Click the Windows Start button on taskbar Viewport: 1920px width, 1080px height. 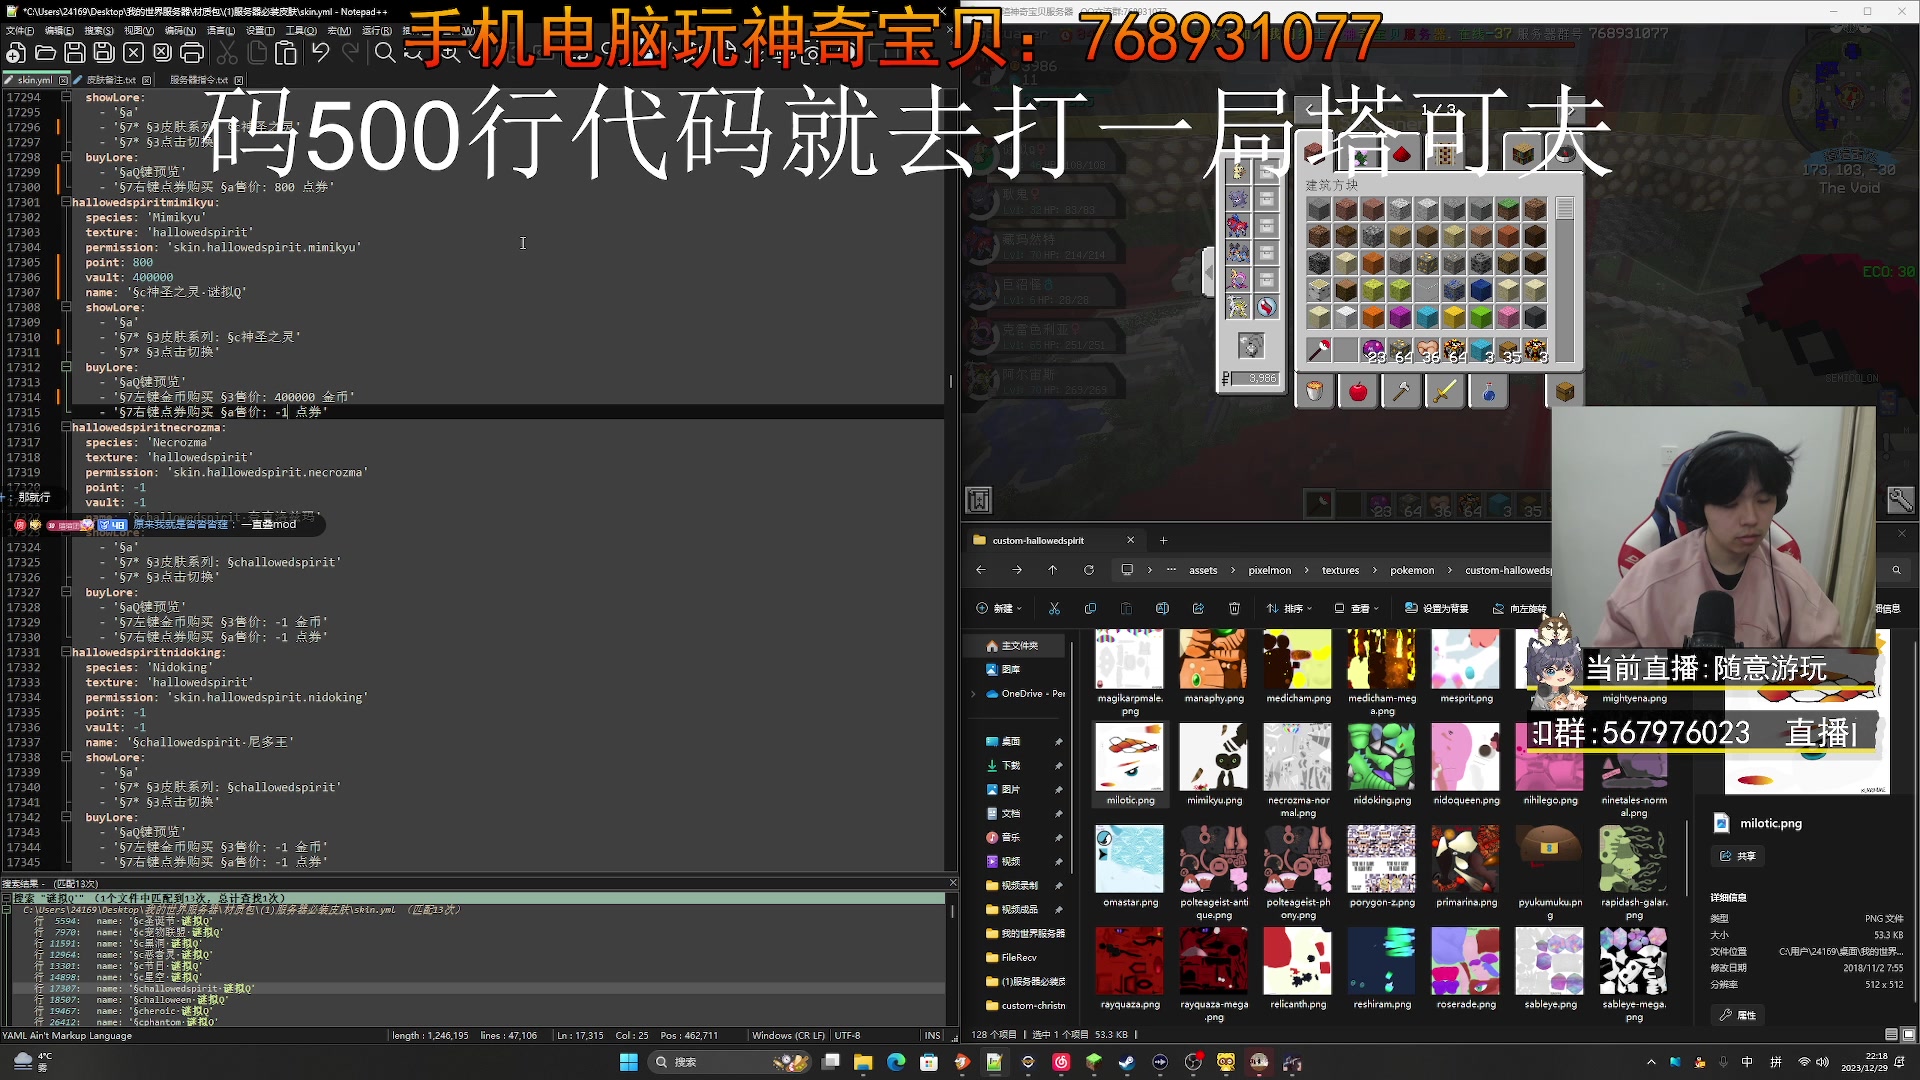(x=628, y=1062)
